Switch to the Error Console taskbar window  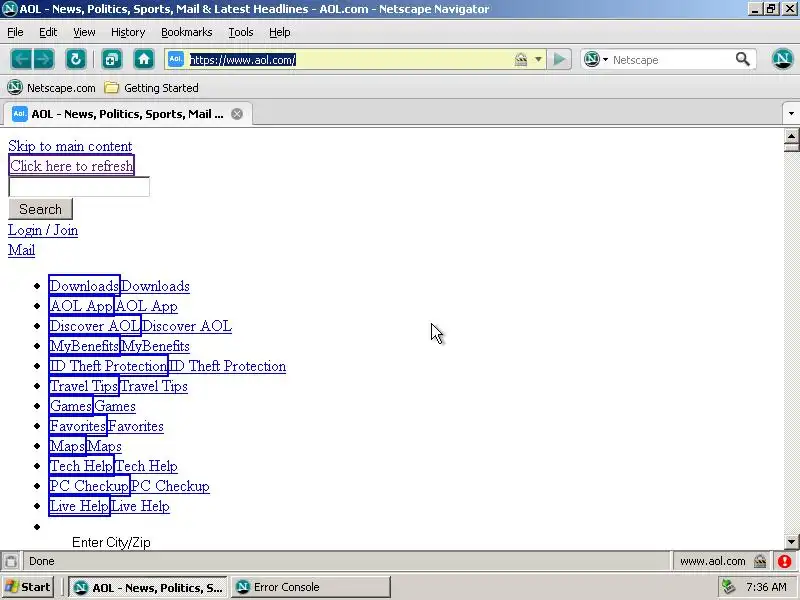[311, 587]
